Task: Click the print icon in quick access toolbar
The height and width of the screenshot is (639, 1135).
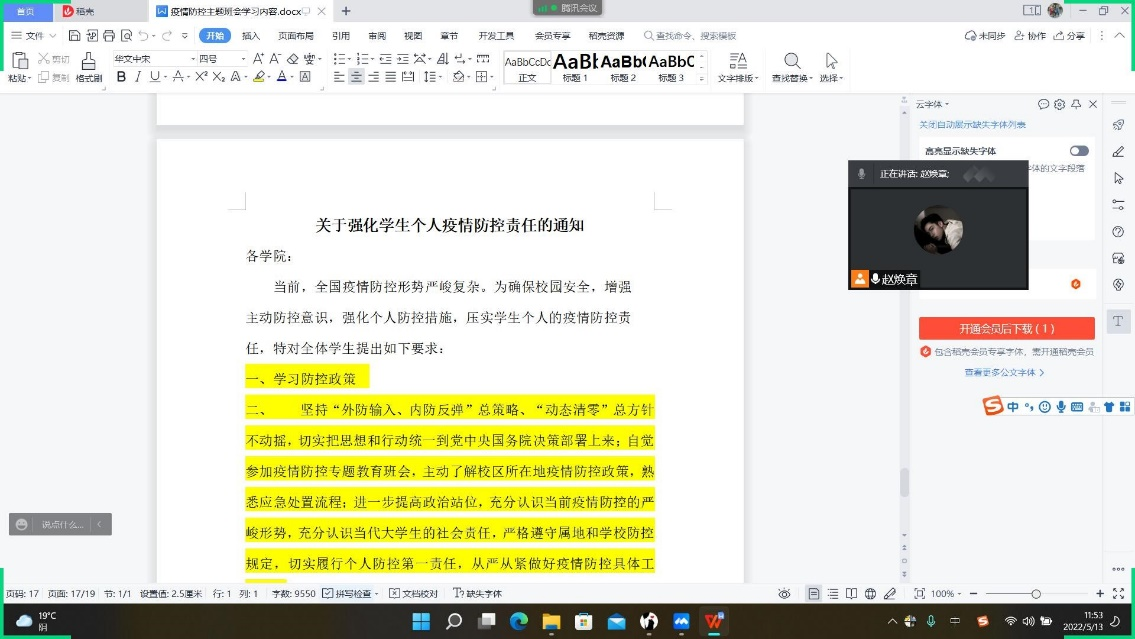Action: click(x=109, y=36)
